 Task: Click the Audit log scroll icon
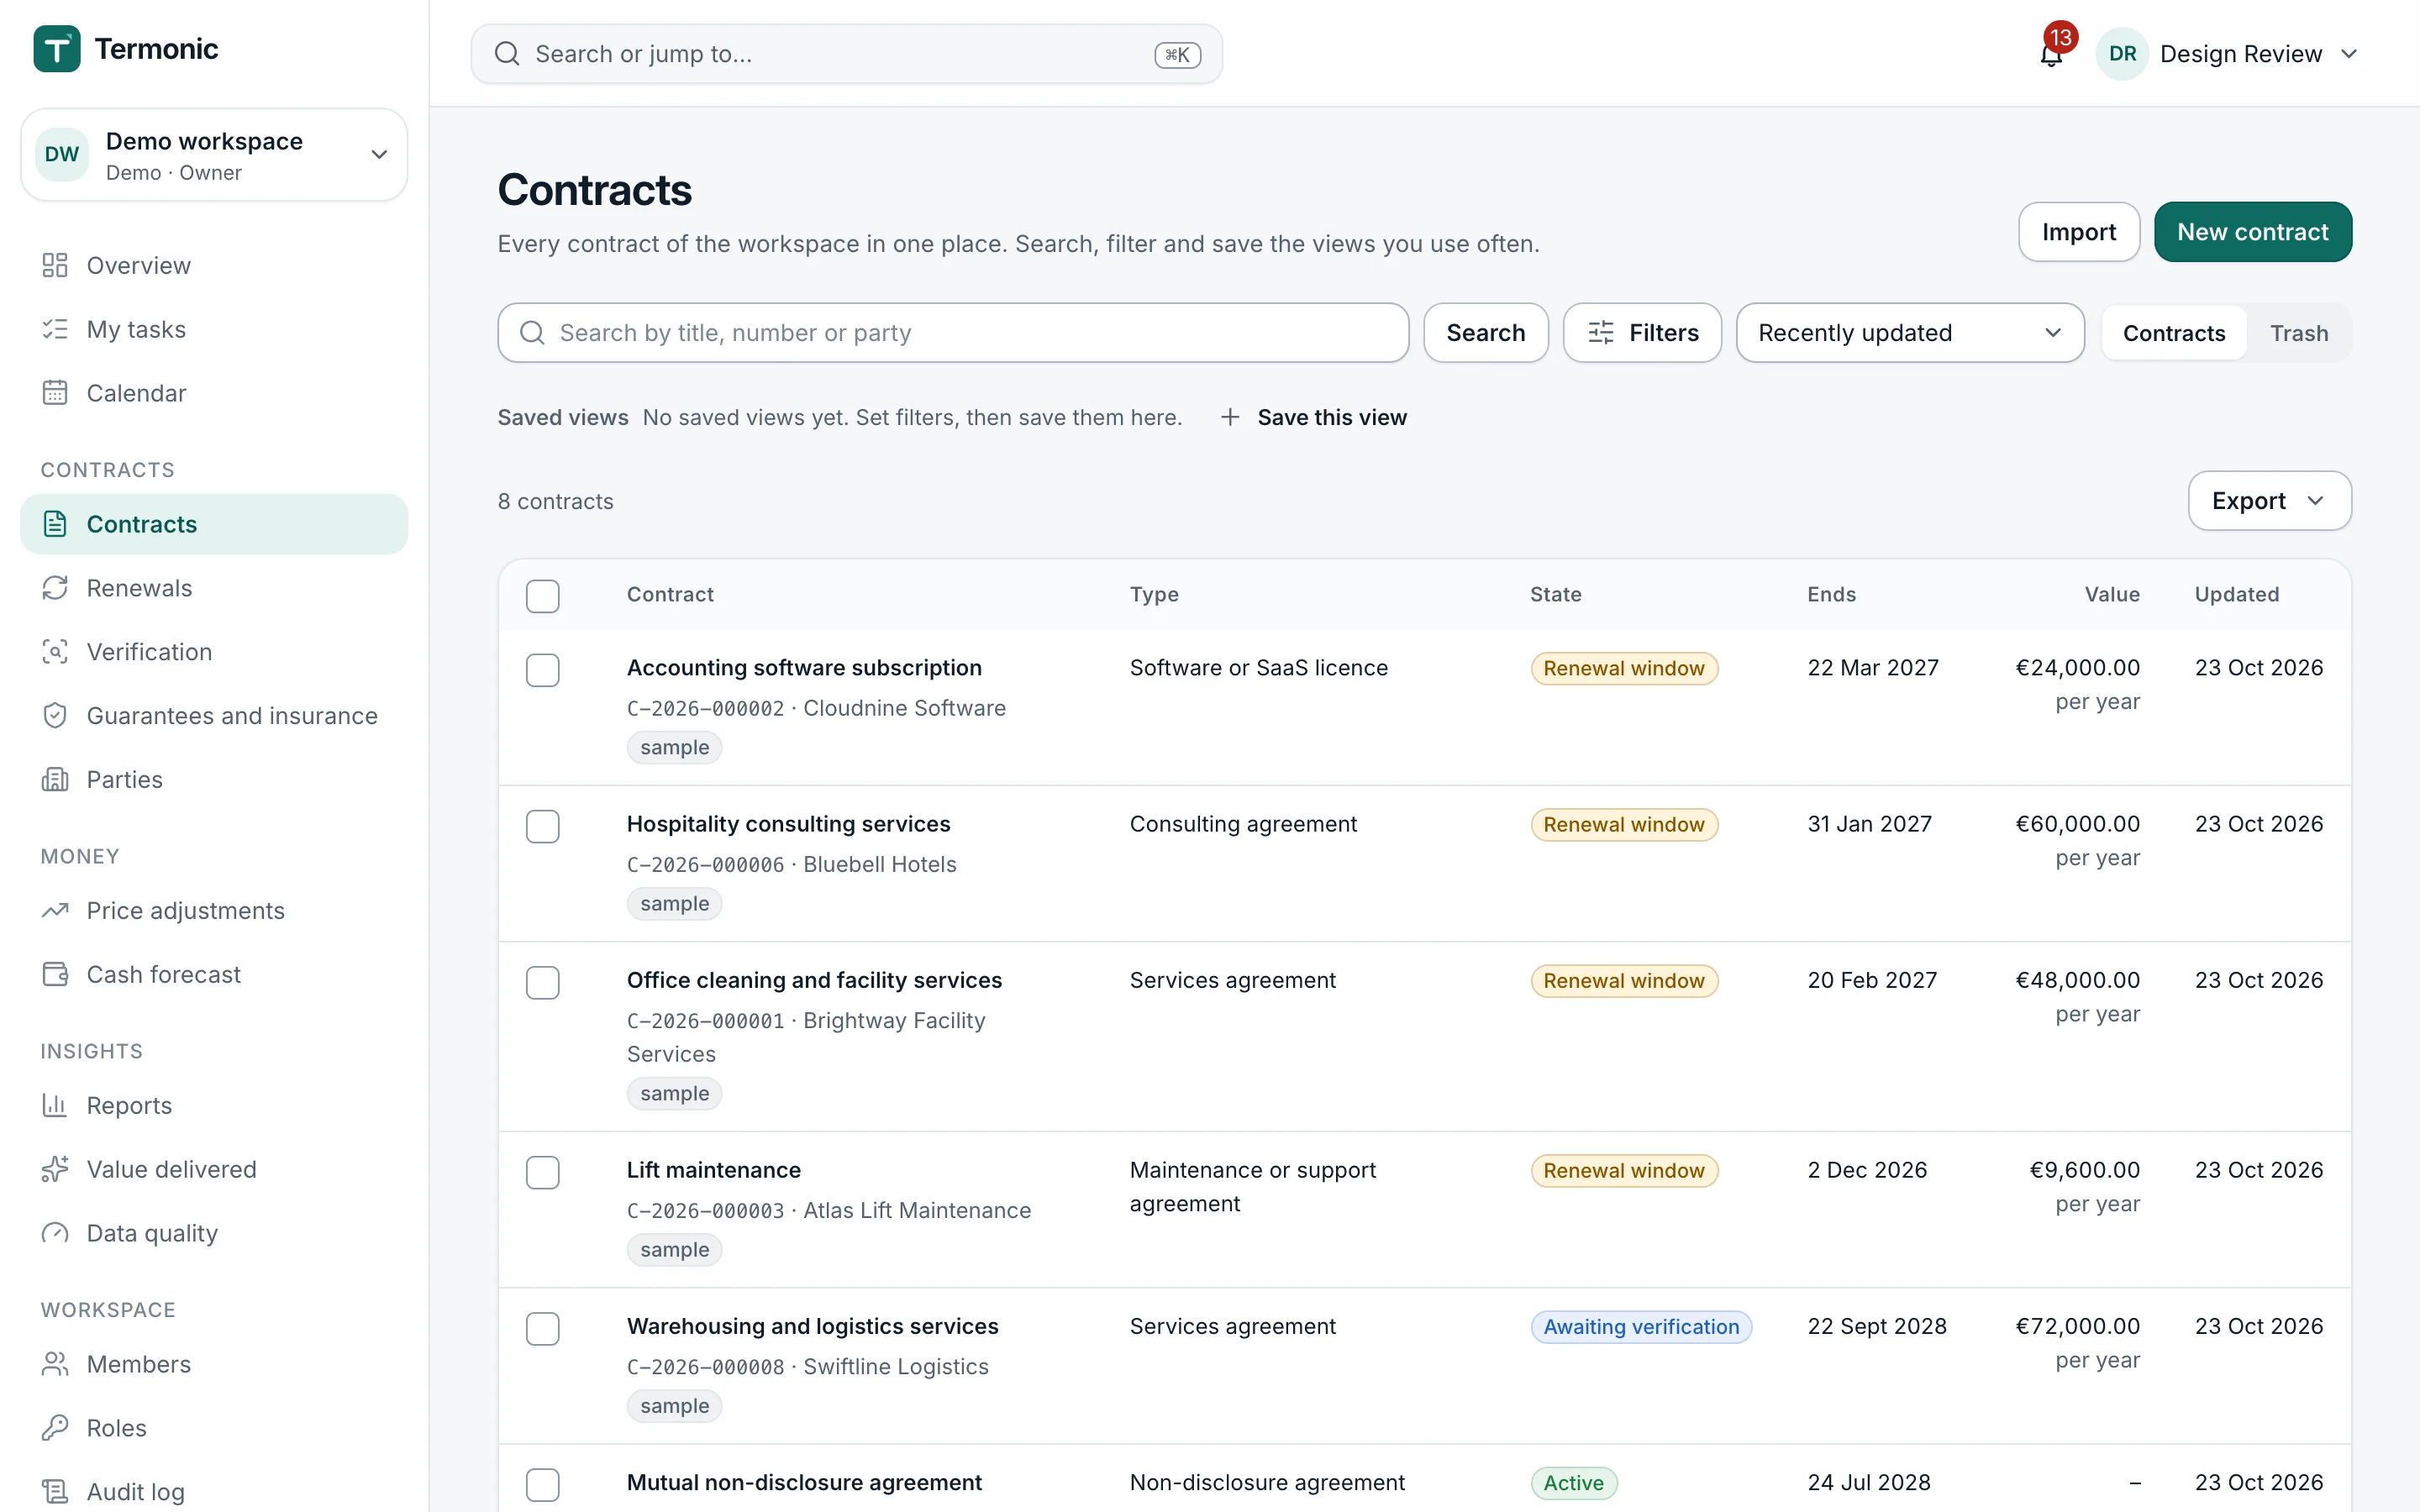point(55,1493)
